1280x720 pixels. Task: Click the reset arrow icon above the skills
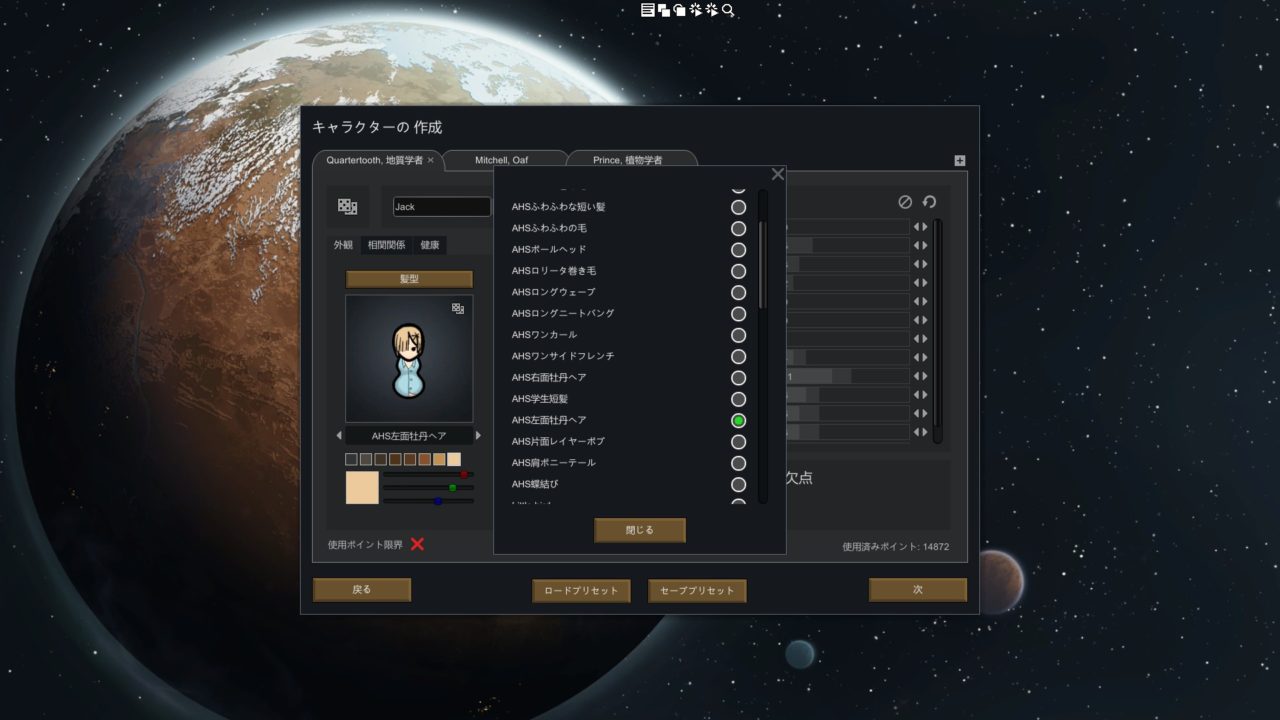tap(928, 202)
